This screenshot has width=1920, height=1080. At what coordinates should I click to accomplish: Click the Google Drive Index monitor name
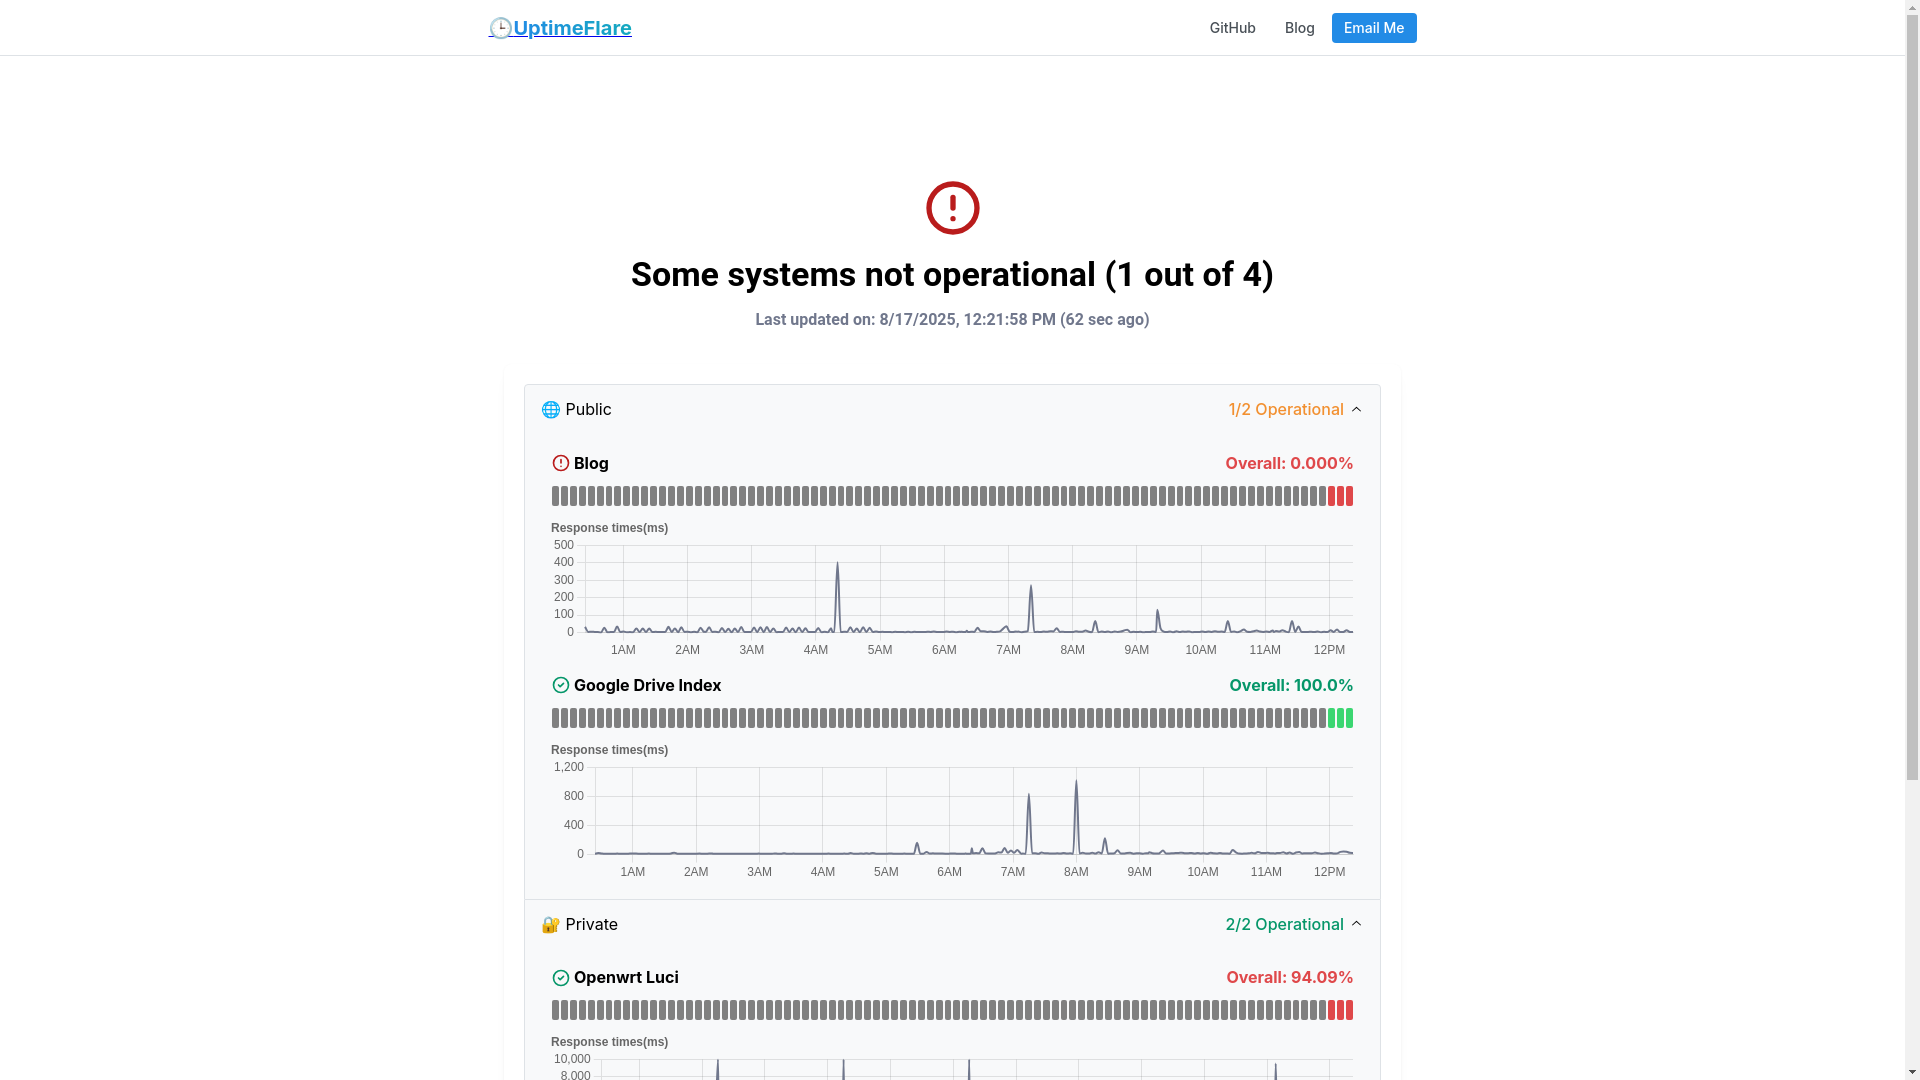tap(647, 685)
